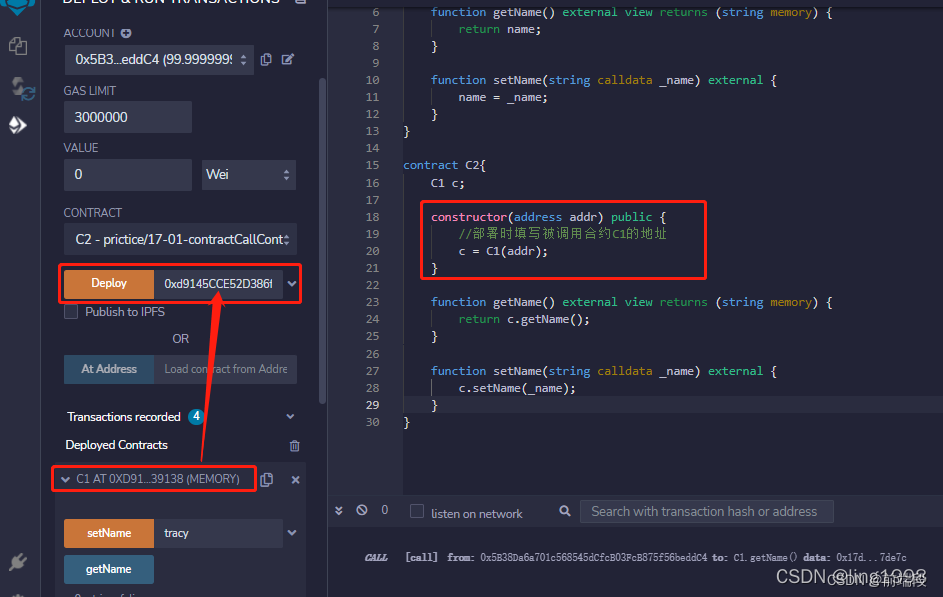Click the 'contract C2{' code line
Screen dimensions: 943x597
[x=444, y=165]
